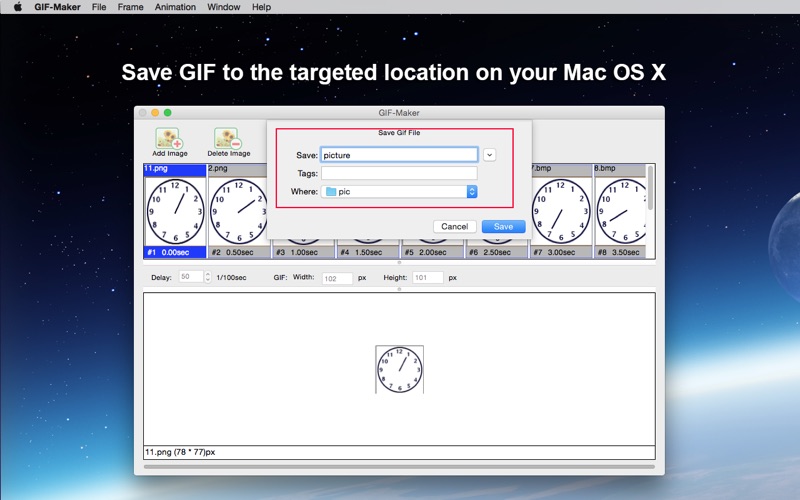Screen dimensions: 800x500
Task: Click the Add Image toolbar icon
Action: point(169,142)
